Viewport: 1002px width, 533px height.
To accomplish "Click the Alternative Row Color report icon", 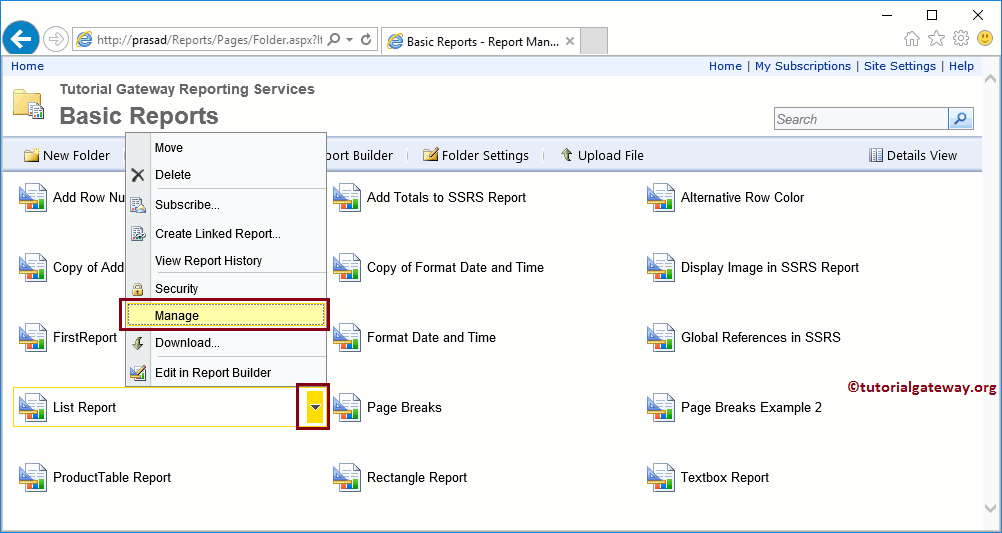I will pyautogui.click(x=662, y=197).
